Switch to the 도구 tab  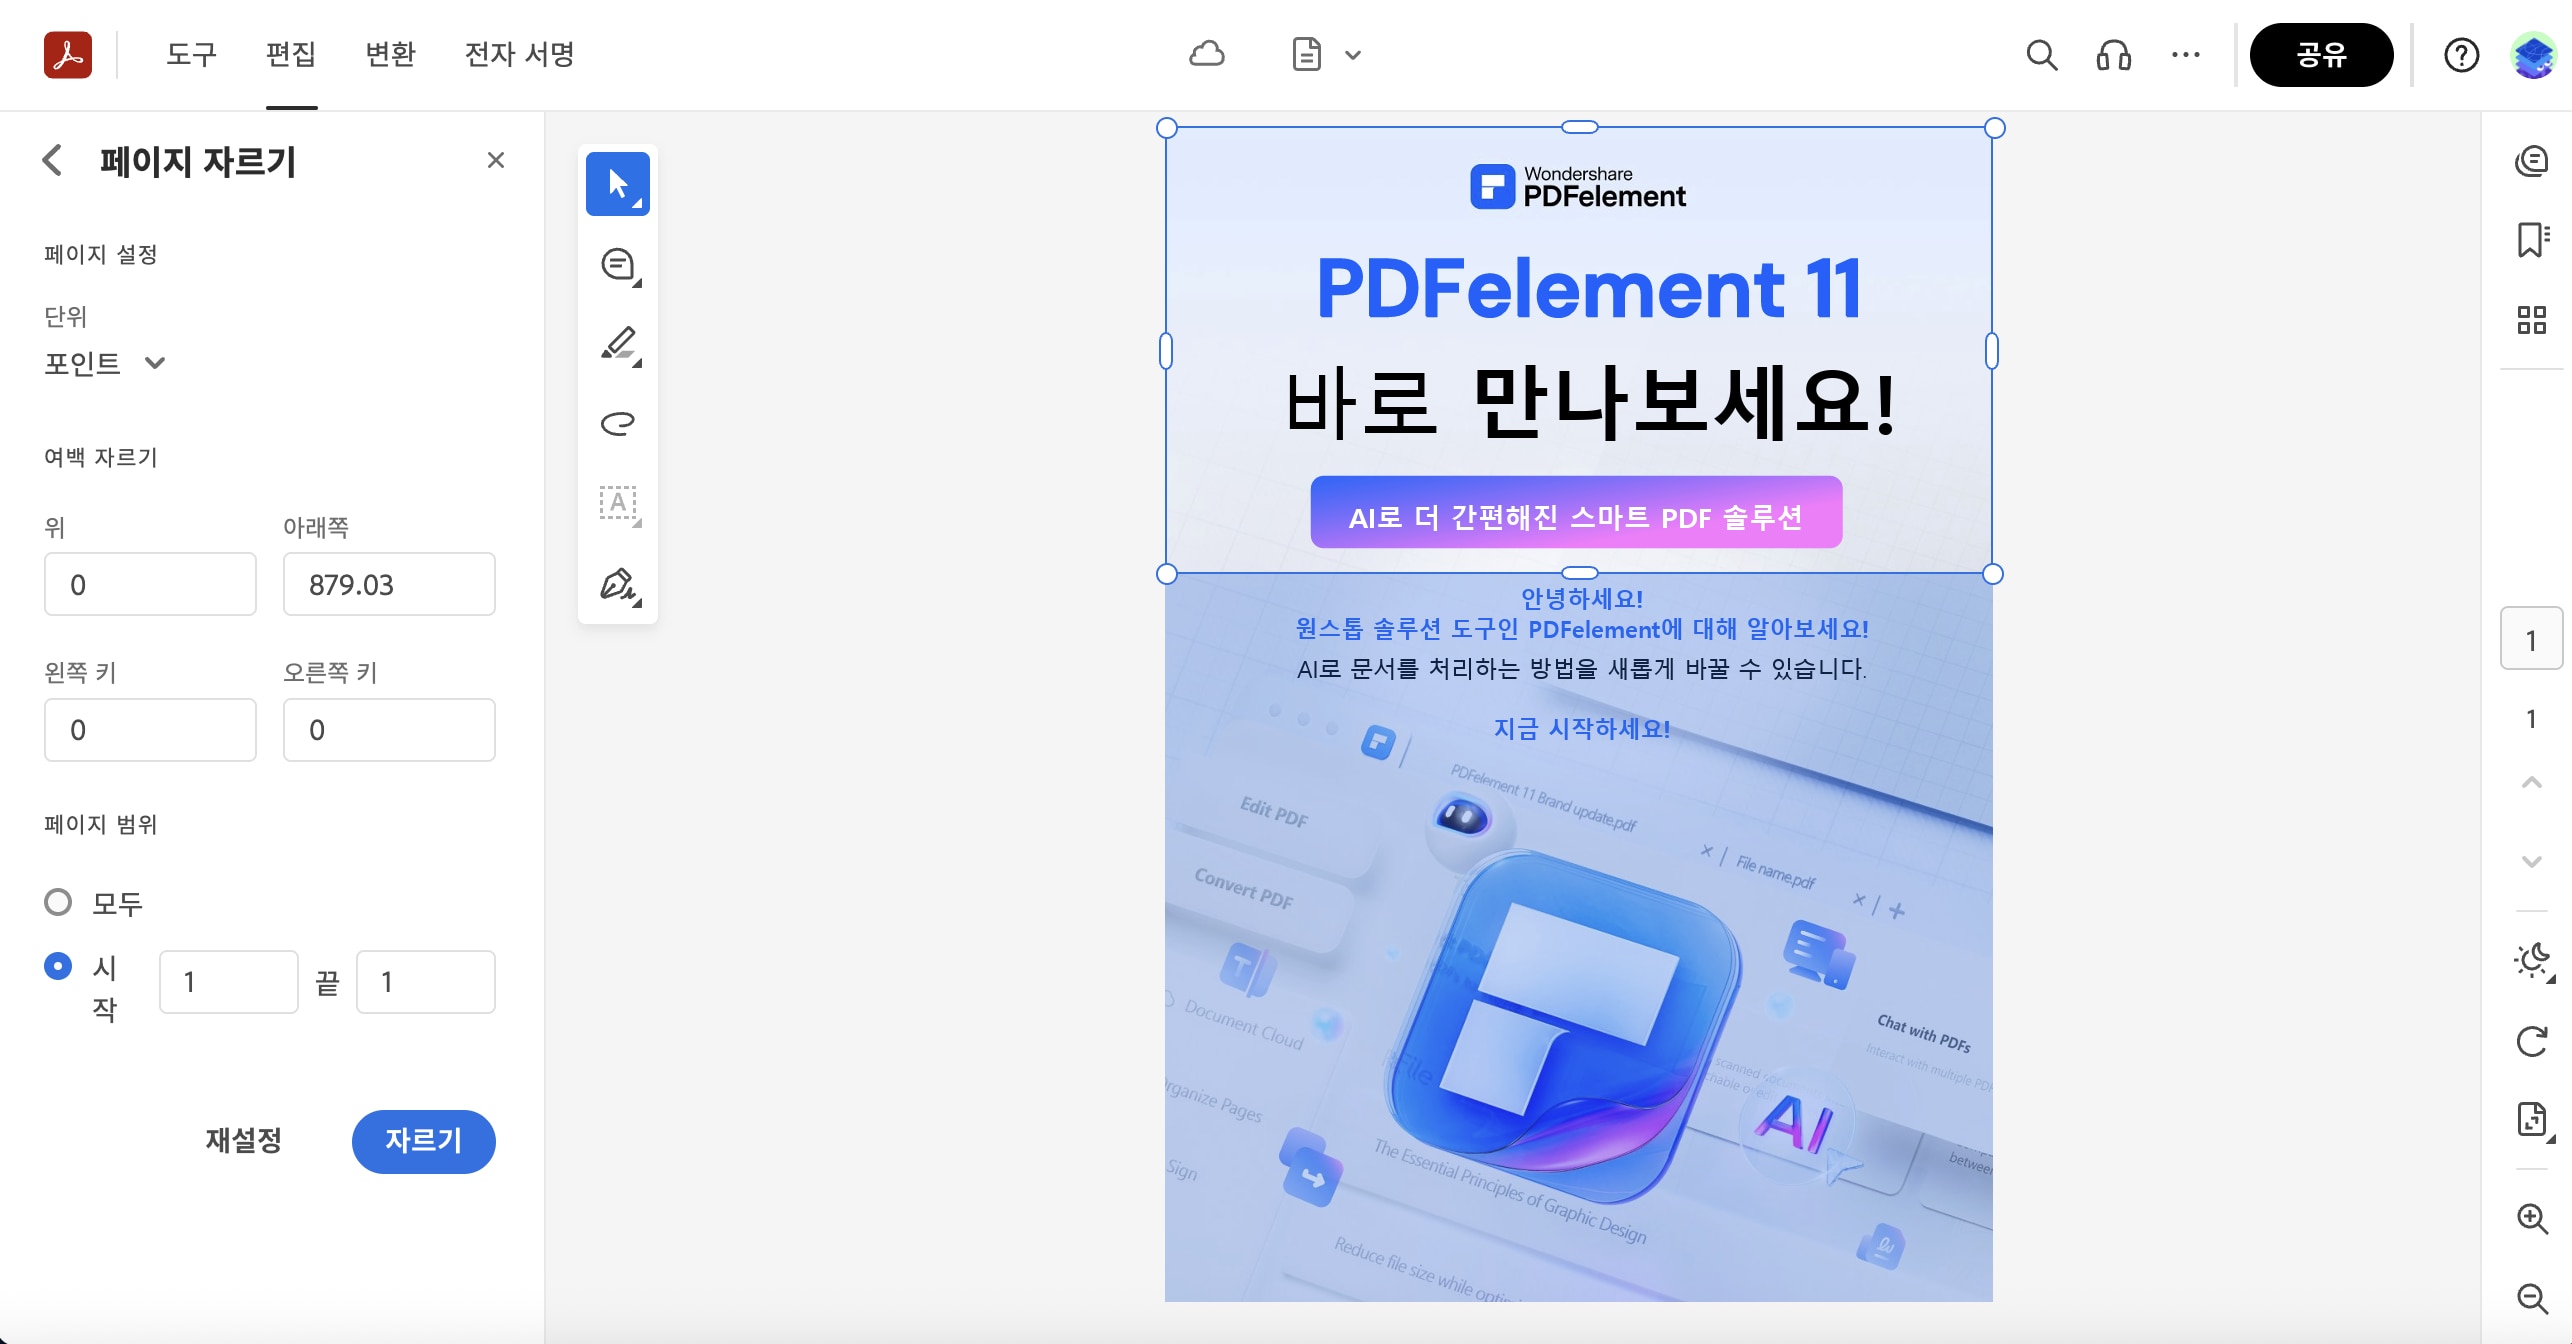pos(191,55)
